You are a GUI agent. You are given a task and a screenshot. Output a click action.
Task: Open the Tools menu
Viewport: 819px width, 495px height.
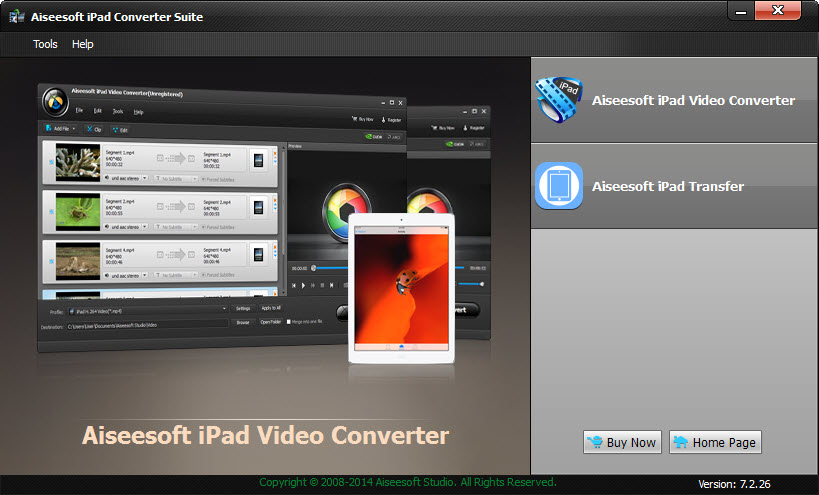pyautogui.click(x=45, y=44)
